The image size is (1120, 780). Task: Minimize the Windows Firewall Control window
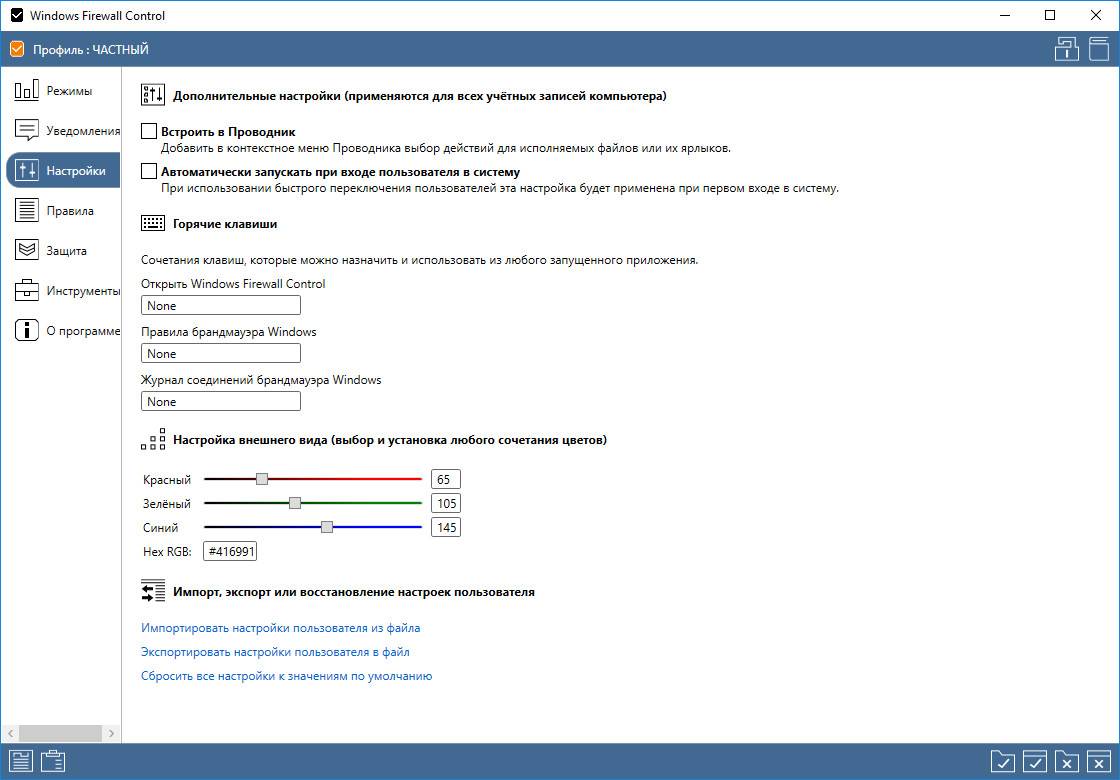1005,15
